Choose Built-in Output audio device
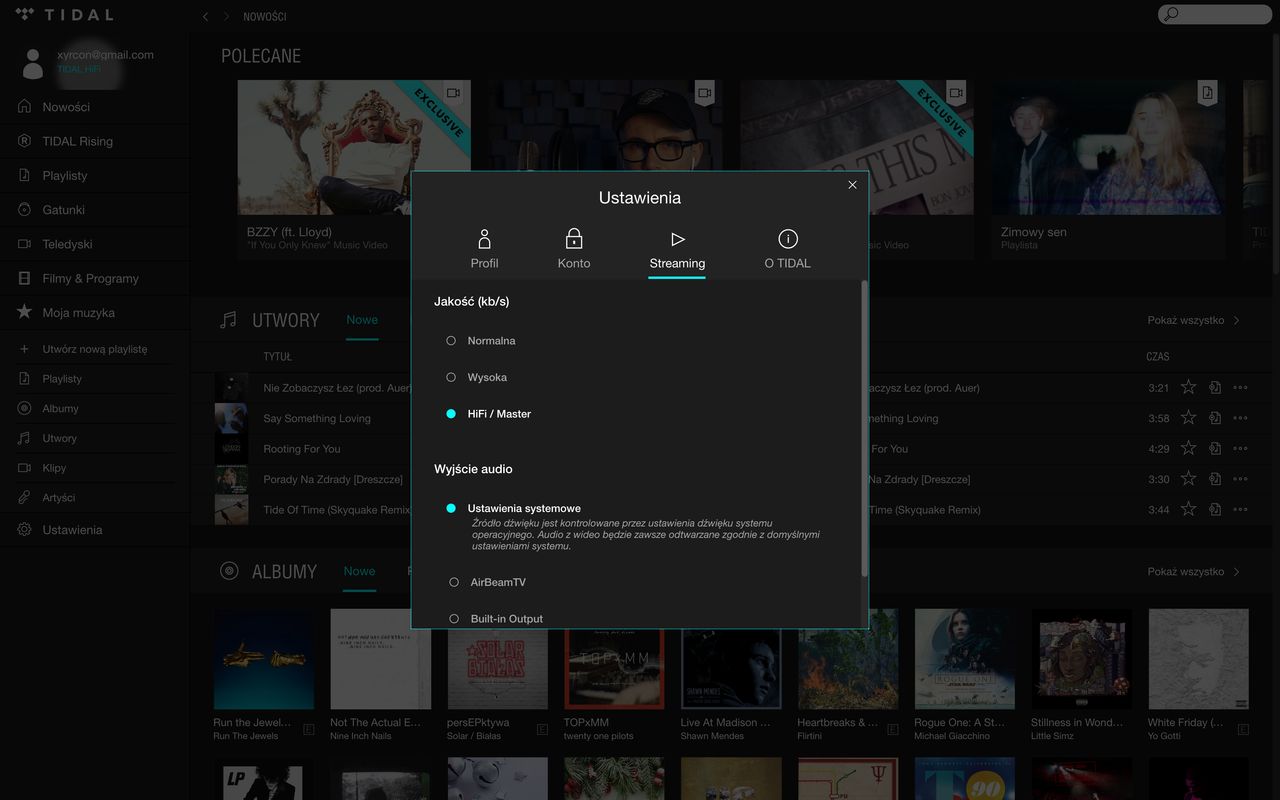The width and height of the screenshot is (1280, 800). [x=496, y=619]
